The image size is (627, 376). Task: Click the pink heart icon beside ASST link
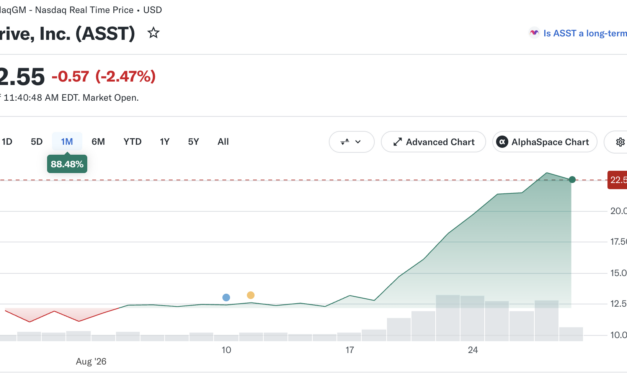534,33
